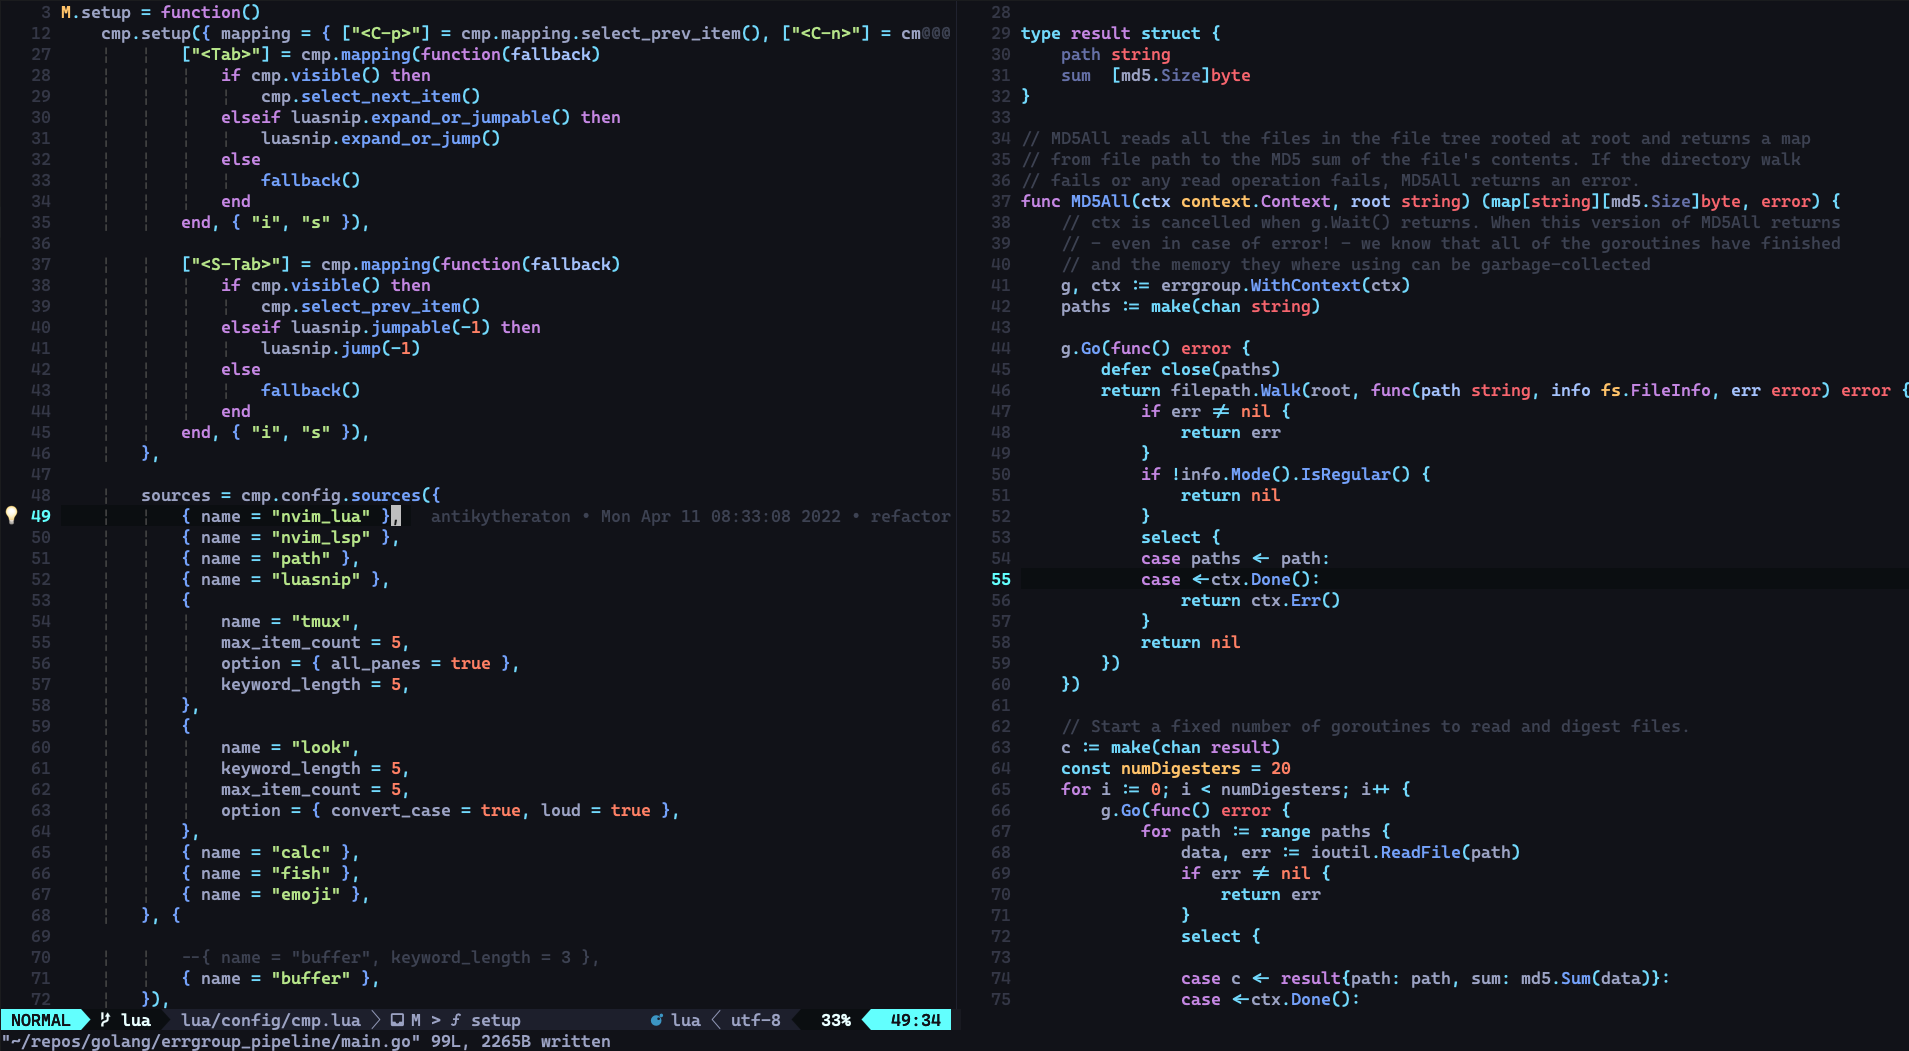
Task: Click the line number 49 in left pane
Action: coord(41,516)
